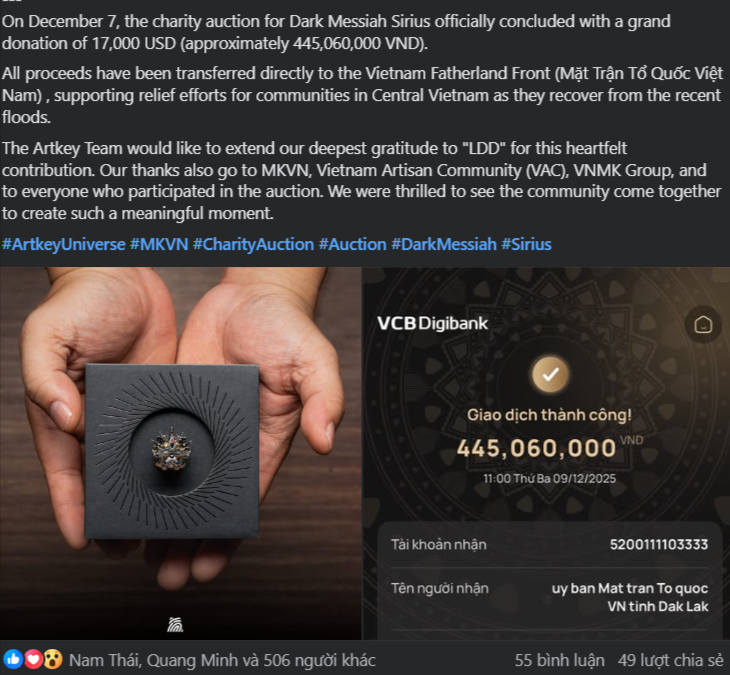
Task: Open the #DarkMessiah hashtag
Action: [444, 244]
